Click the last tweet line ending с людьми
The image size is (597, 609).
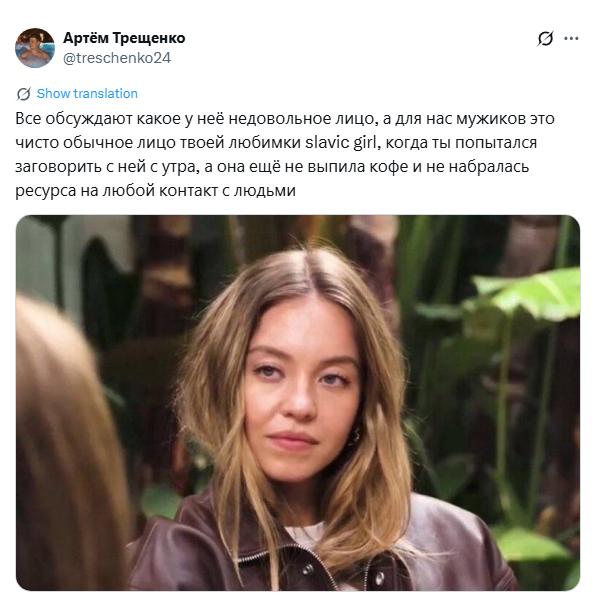click(x=155, y=190)
